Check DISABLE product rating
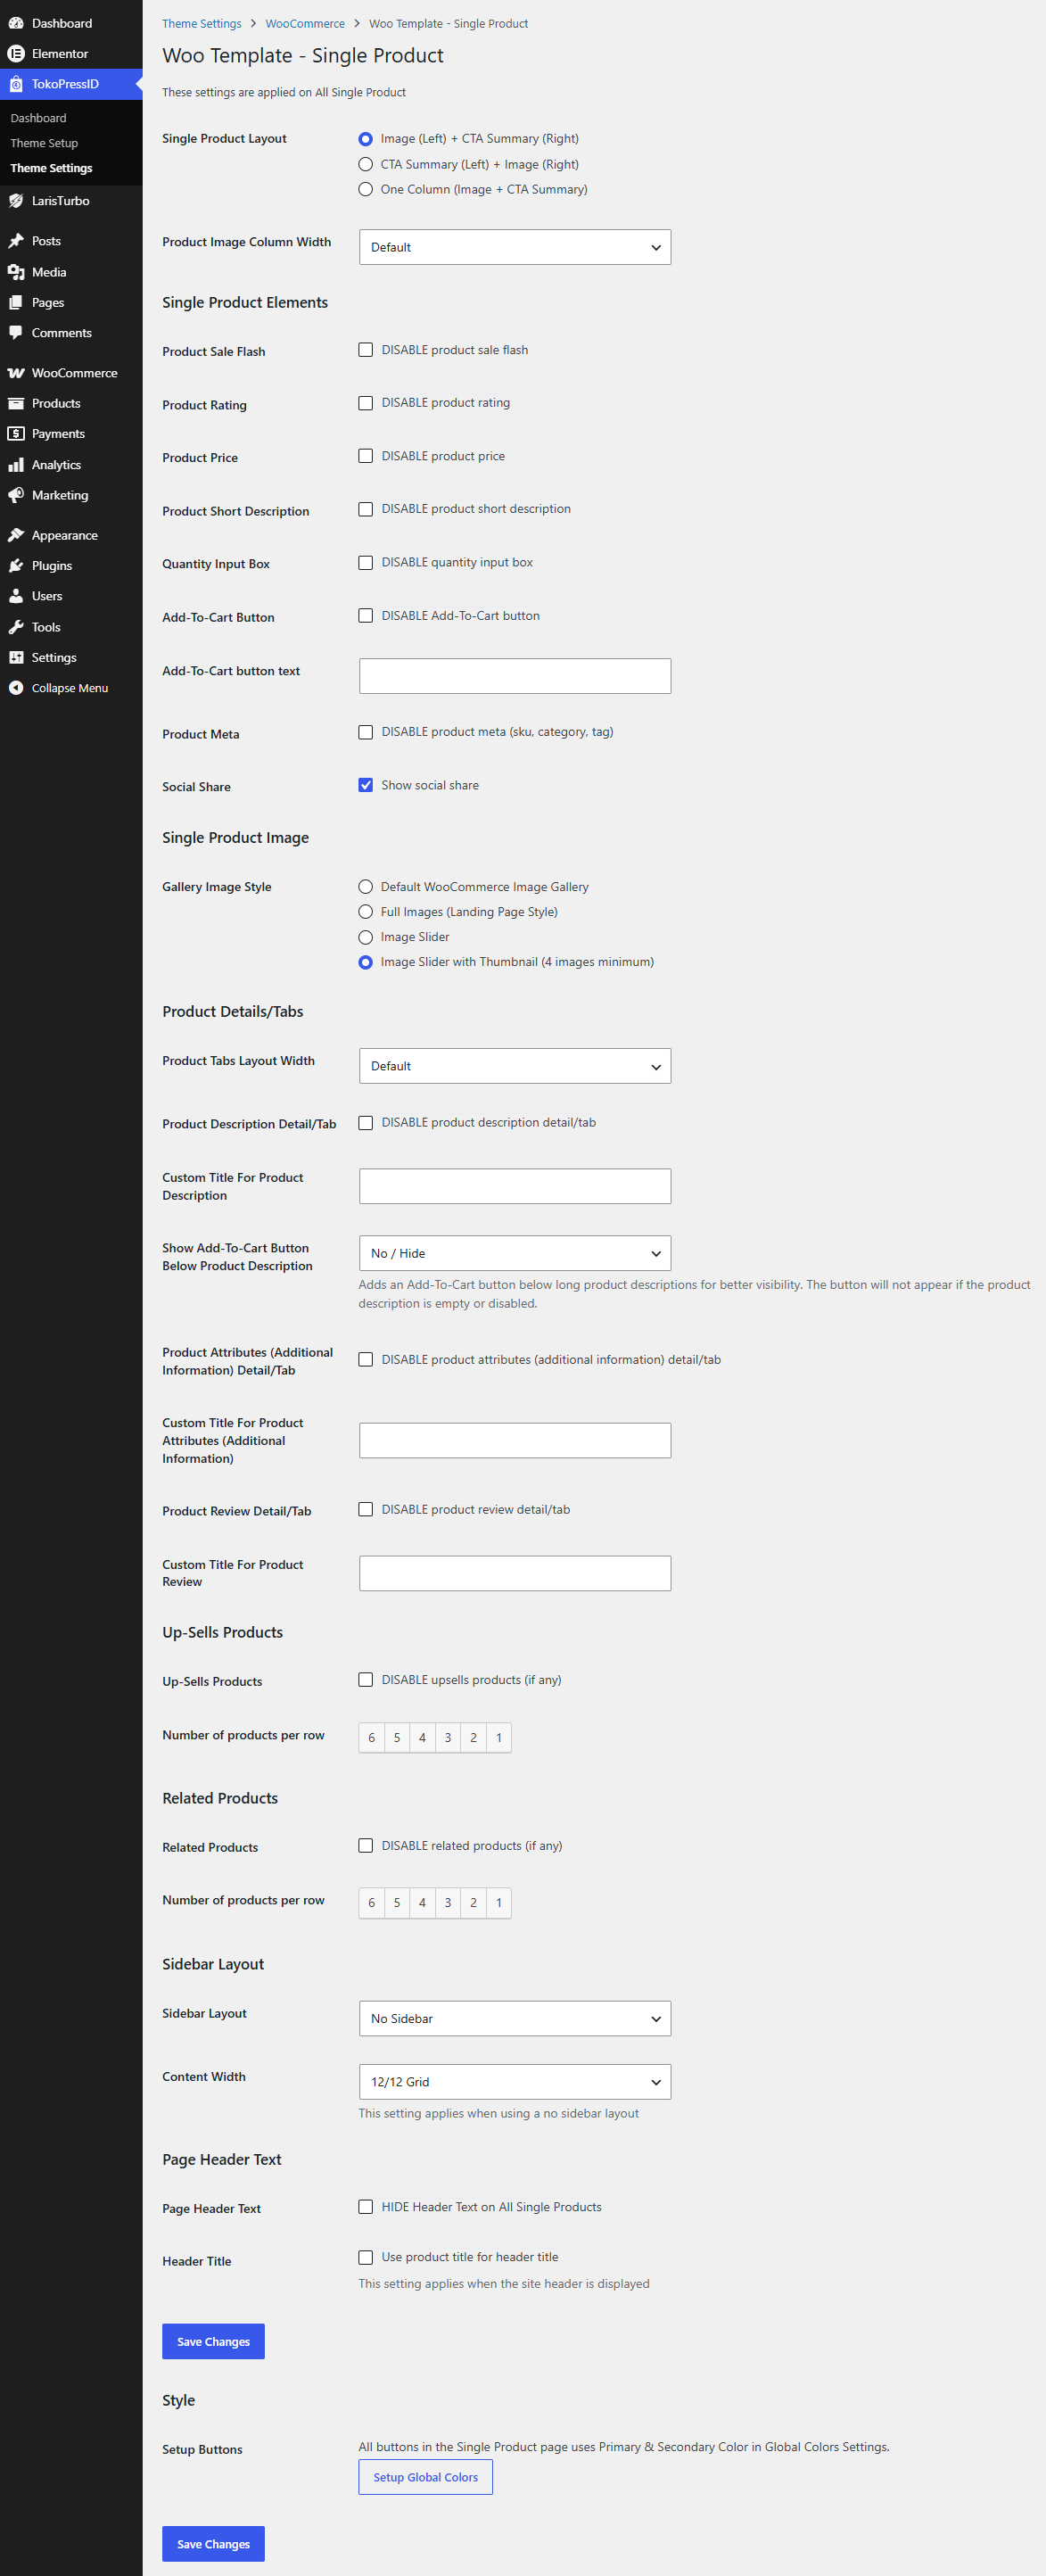This screenshot has height=2576, width=1046. click(x=366, y=403)
